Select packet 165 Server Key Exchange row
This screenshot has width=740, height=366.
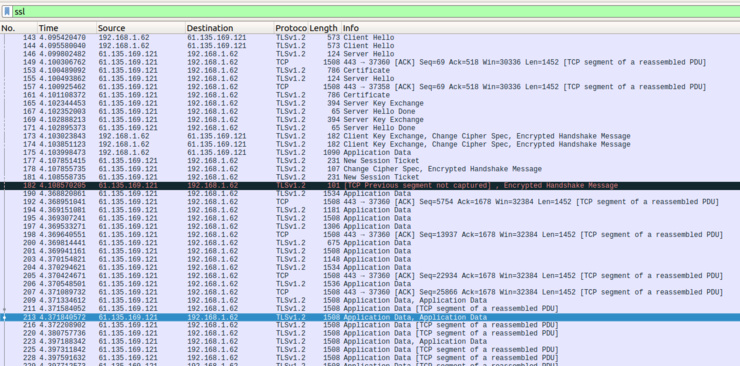click(370, 103)
